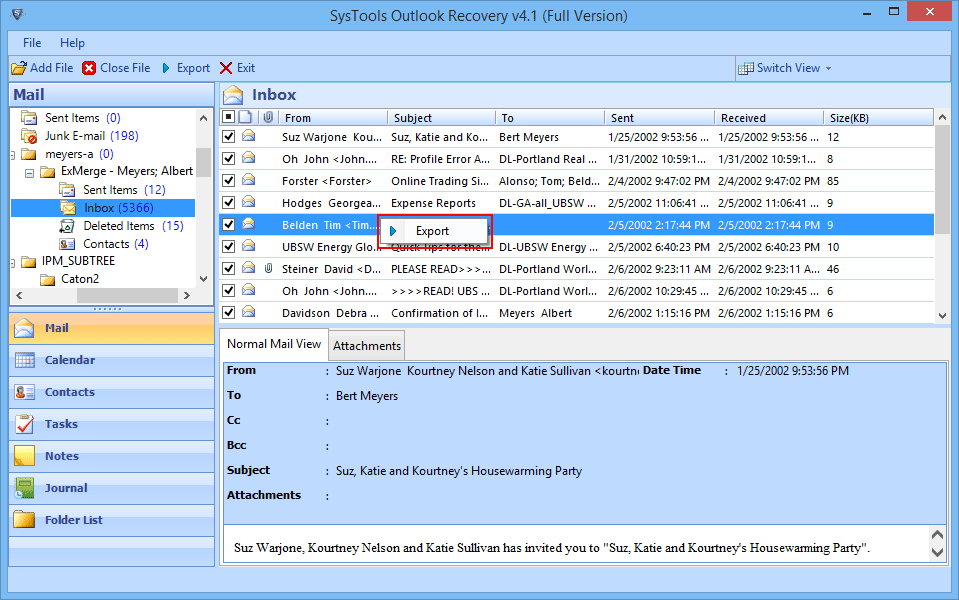Uncheck the Steiner David email checkbox
This screenshot has width=959, height=600.
point(229,269)
